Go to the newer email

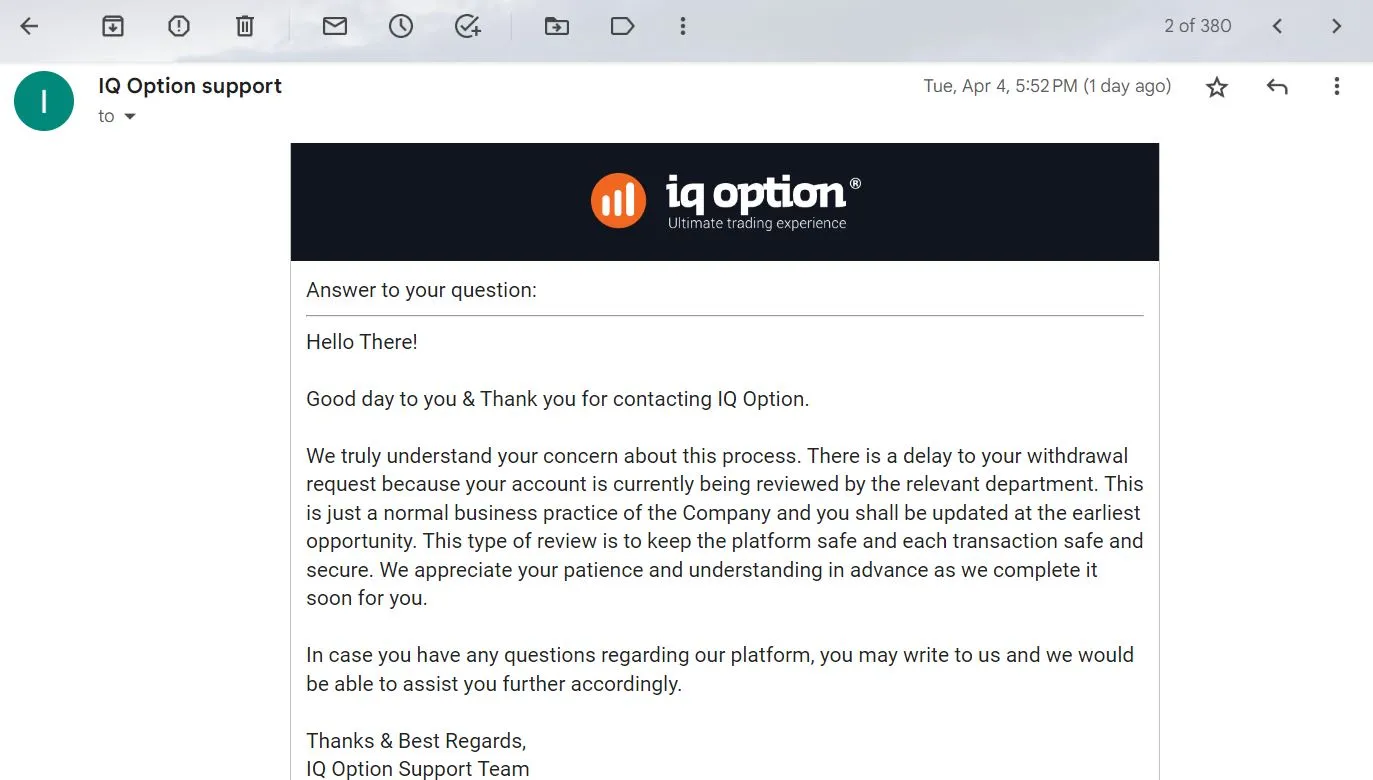1277,27
